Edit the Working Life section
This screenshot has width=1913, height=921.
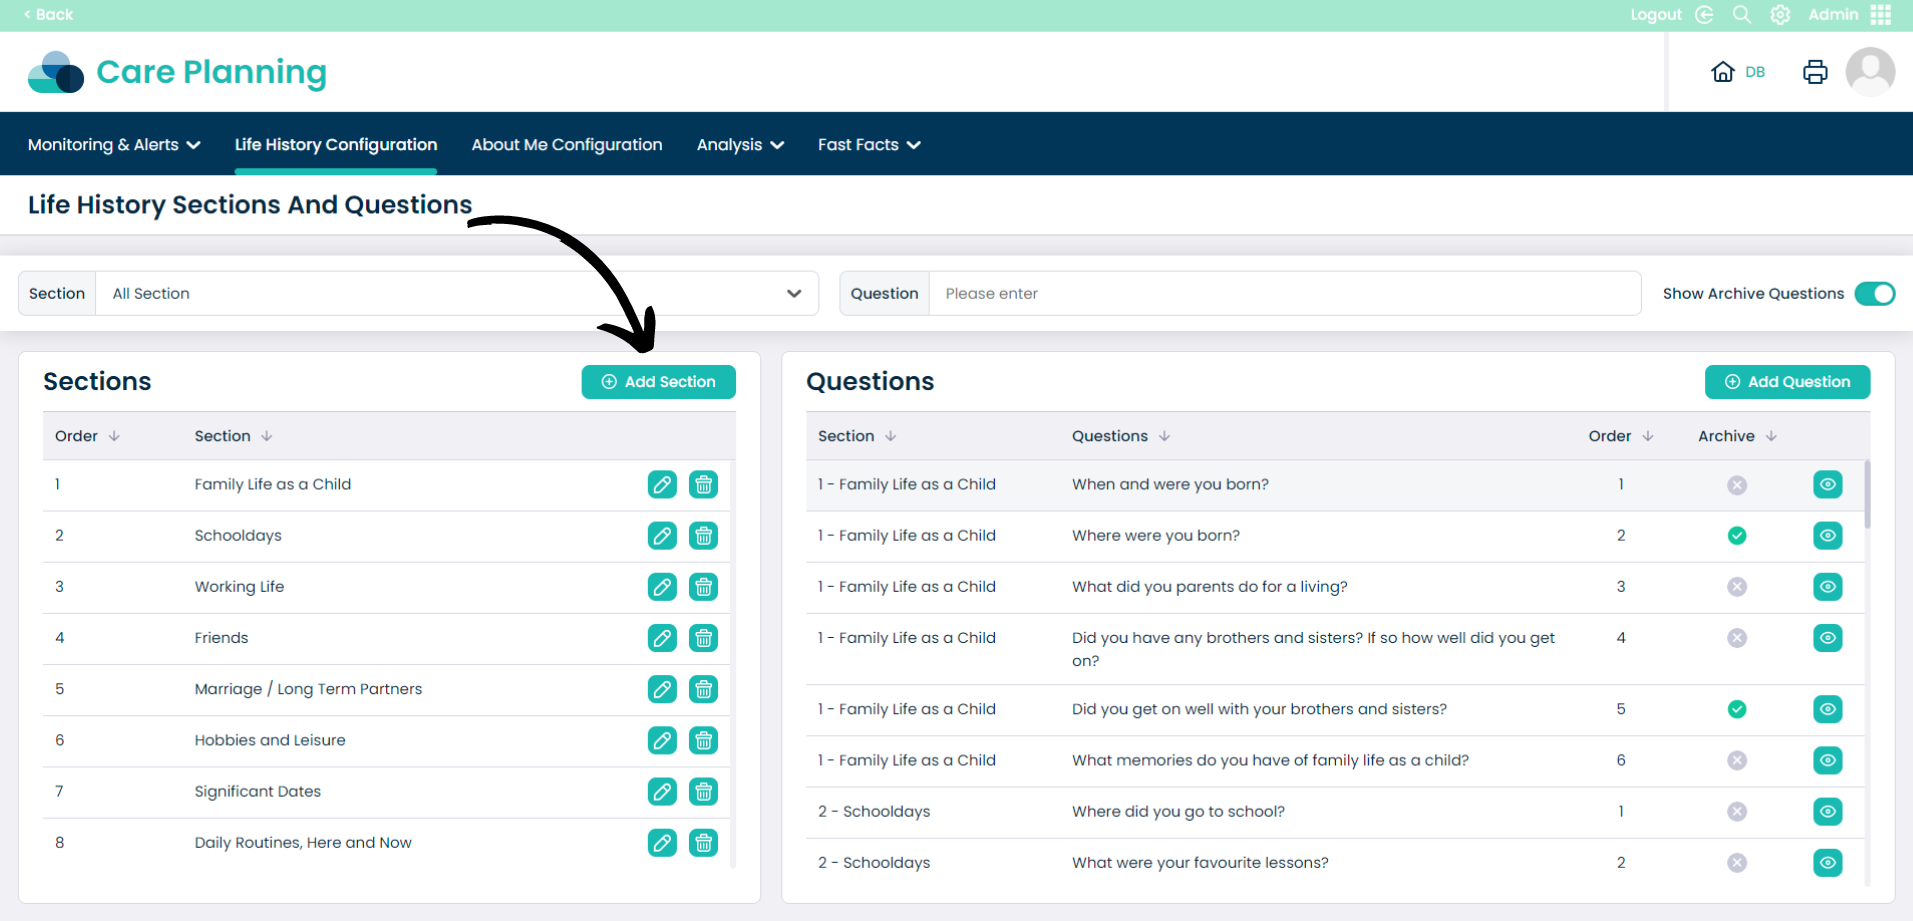pos(662,587)
